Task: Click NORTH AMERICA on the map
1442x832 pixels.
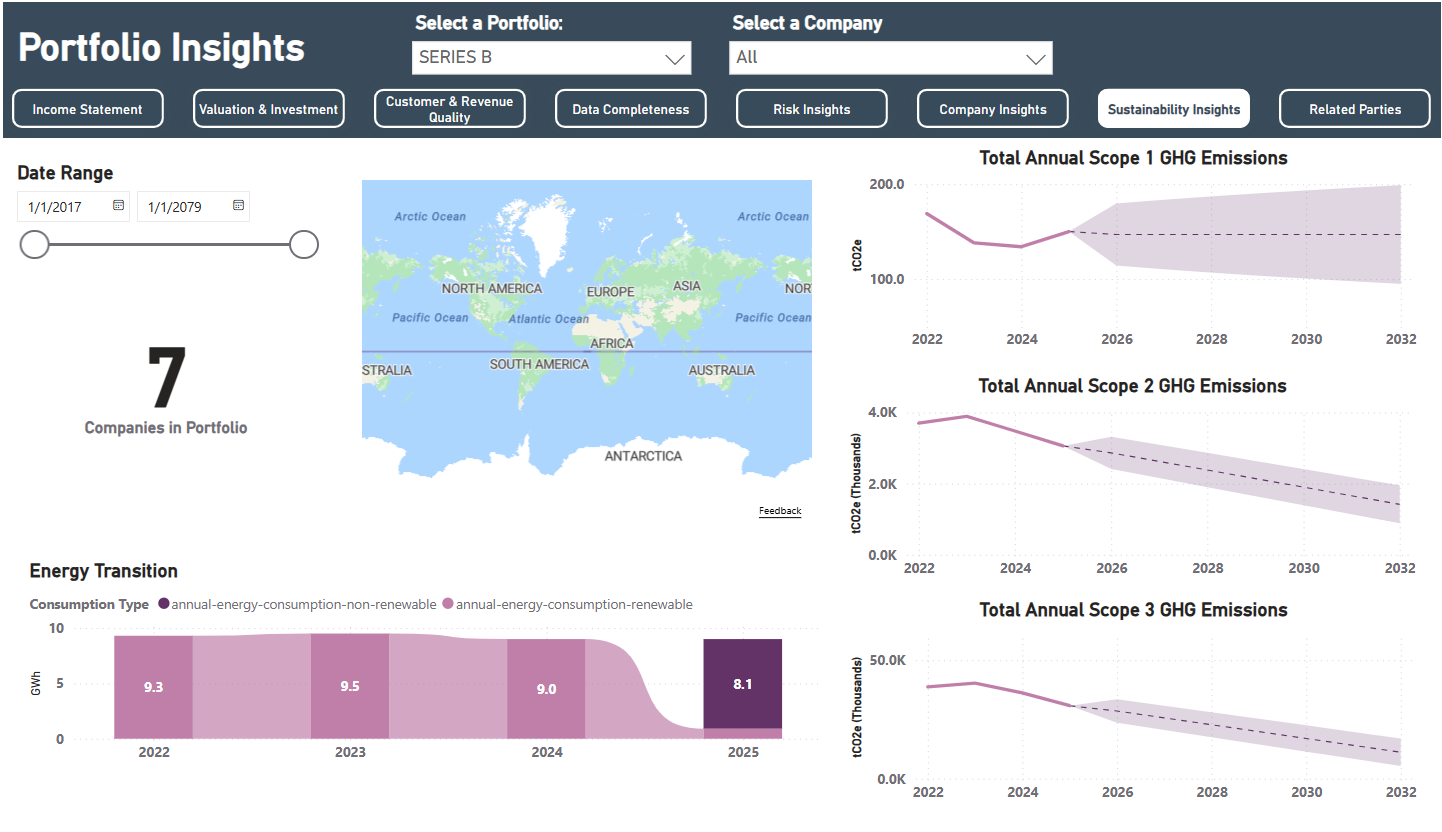Action: pyautogui.click(x=492, y=288)
